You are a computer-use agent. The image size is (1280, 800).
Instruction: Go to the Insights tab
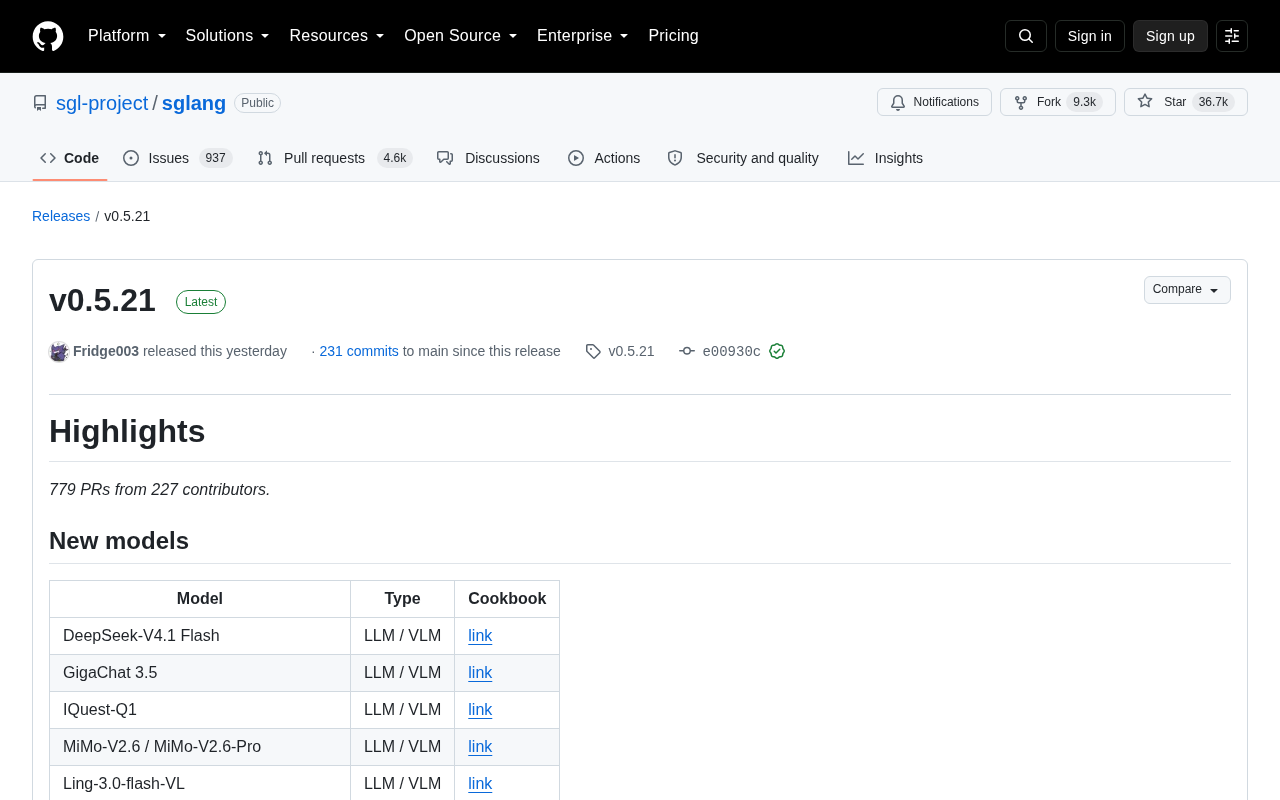click(x=885, y=158)
